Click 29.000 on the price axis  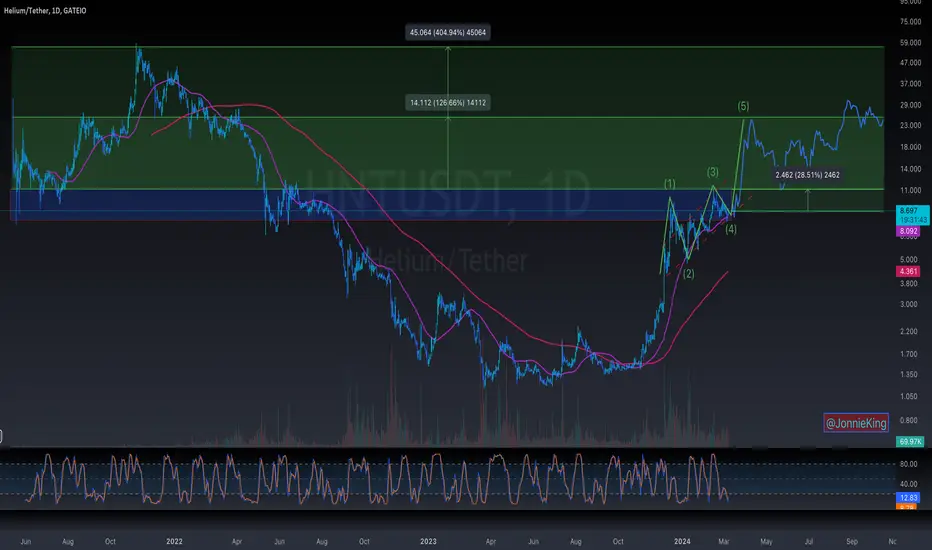[910, 105]
